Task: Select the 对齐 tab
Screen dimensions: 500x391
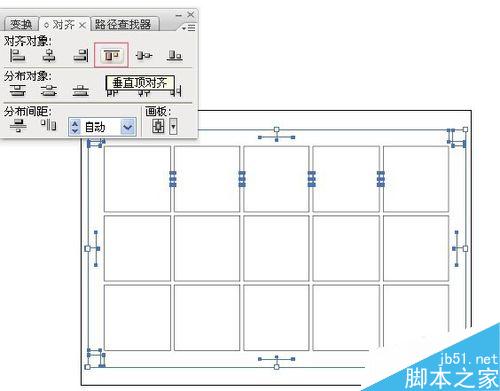Action: (x=63, y=25)
